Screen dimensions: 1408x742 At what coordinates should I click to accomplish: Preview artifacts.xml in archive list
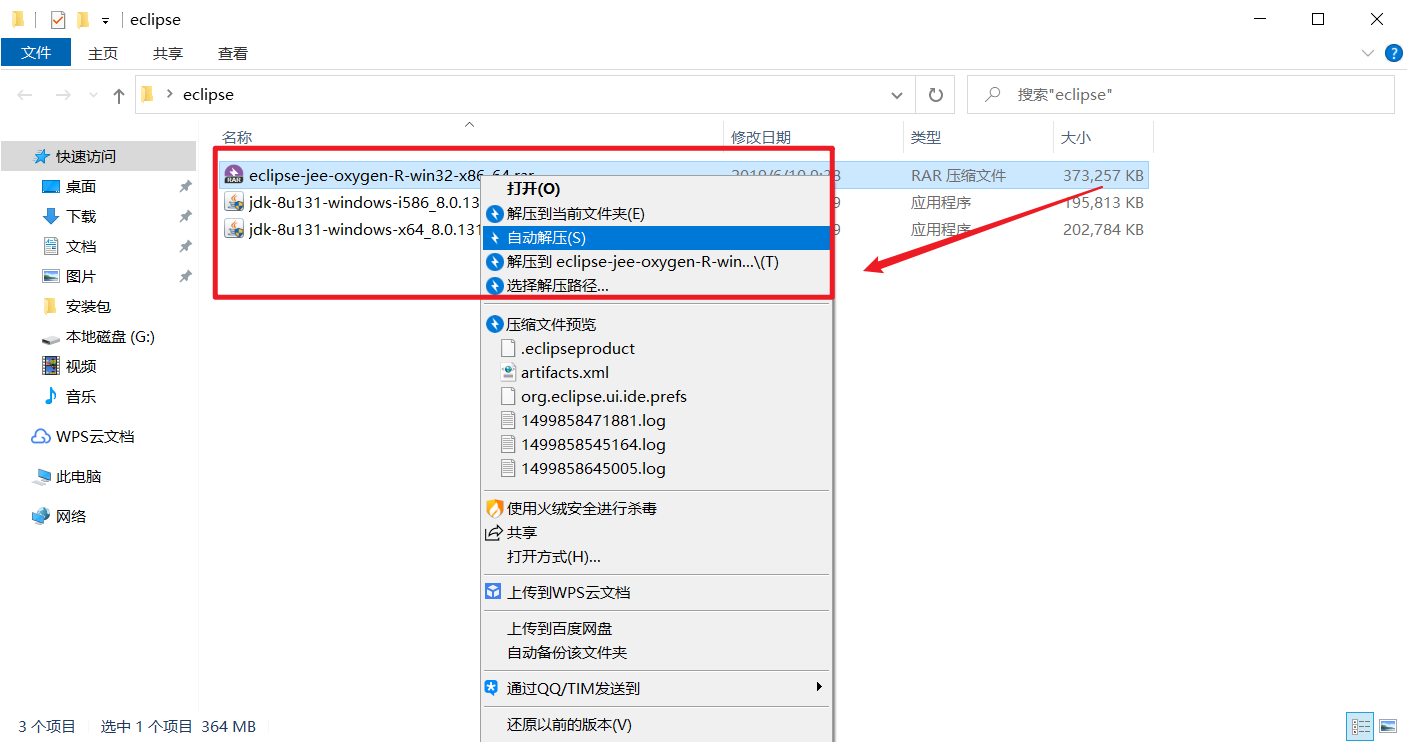[656, 372]
